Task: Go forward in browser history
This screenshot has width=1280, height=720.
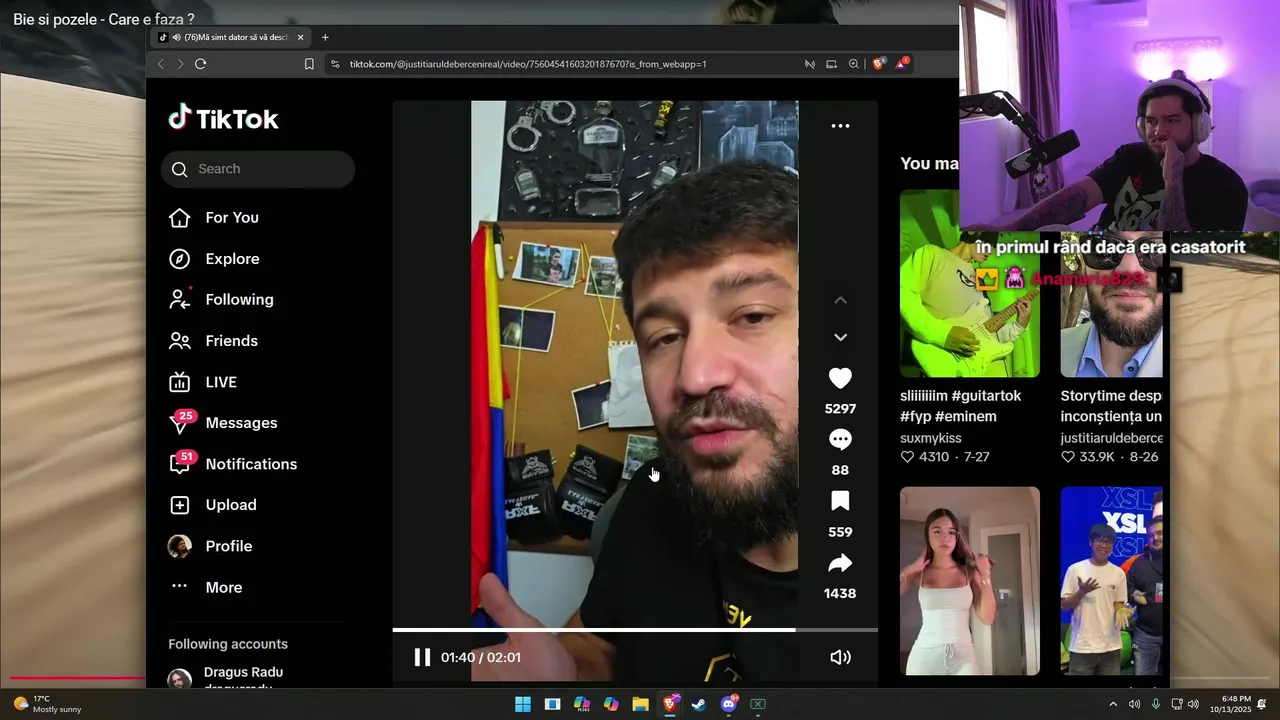Action: point(180,64)
